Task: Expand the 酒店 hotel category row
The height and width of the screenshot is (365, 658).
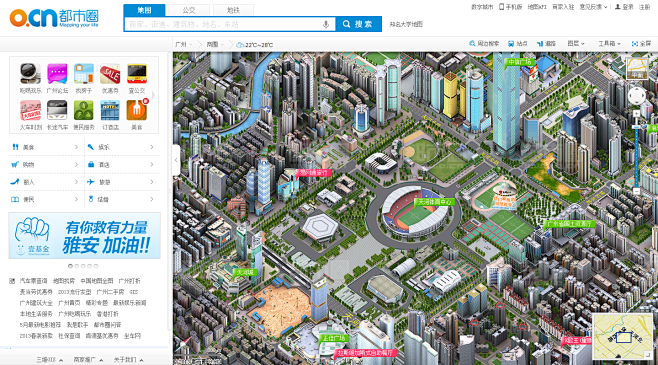Action: 120,165
